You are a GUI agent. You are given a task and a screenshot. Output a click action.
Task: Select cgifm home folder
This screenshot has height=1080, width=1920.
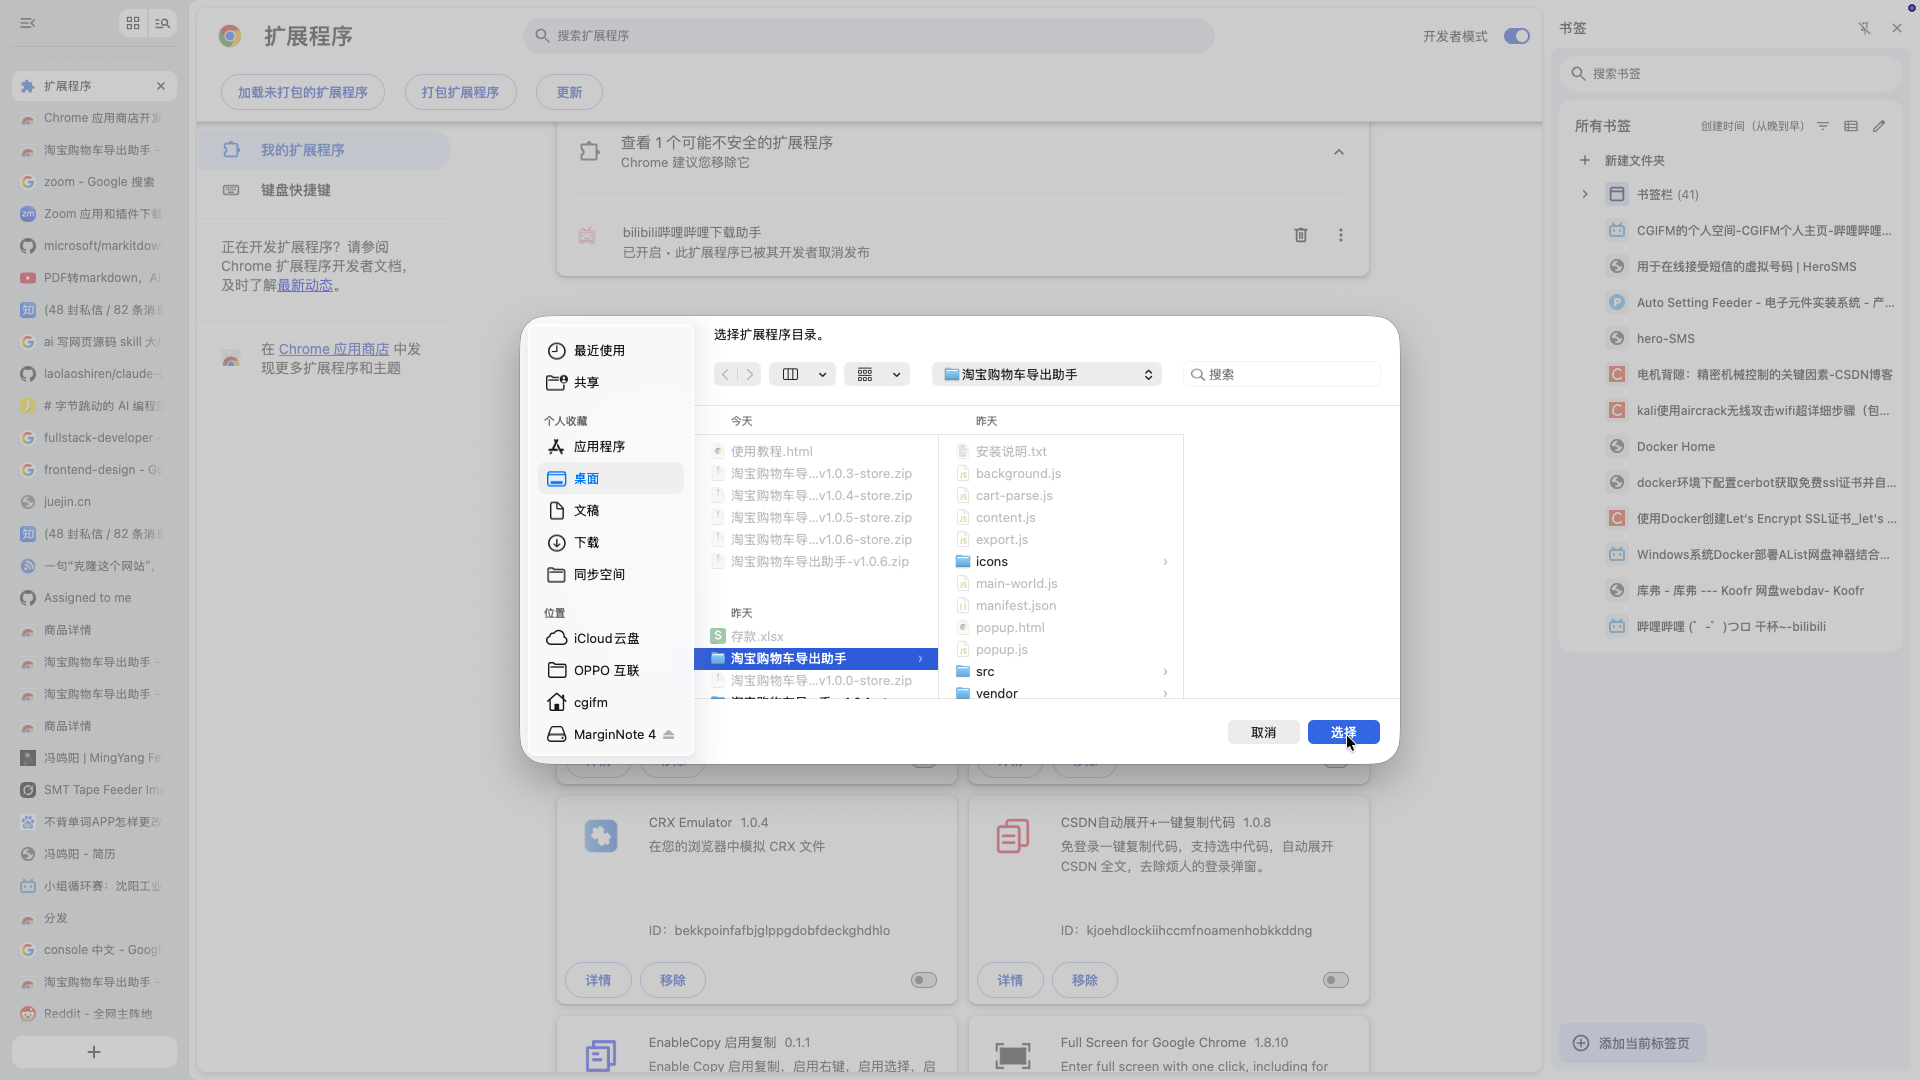610,702
